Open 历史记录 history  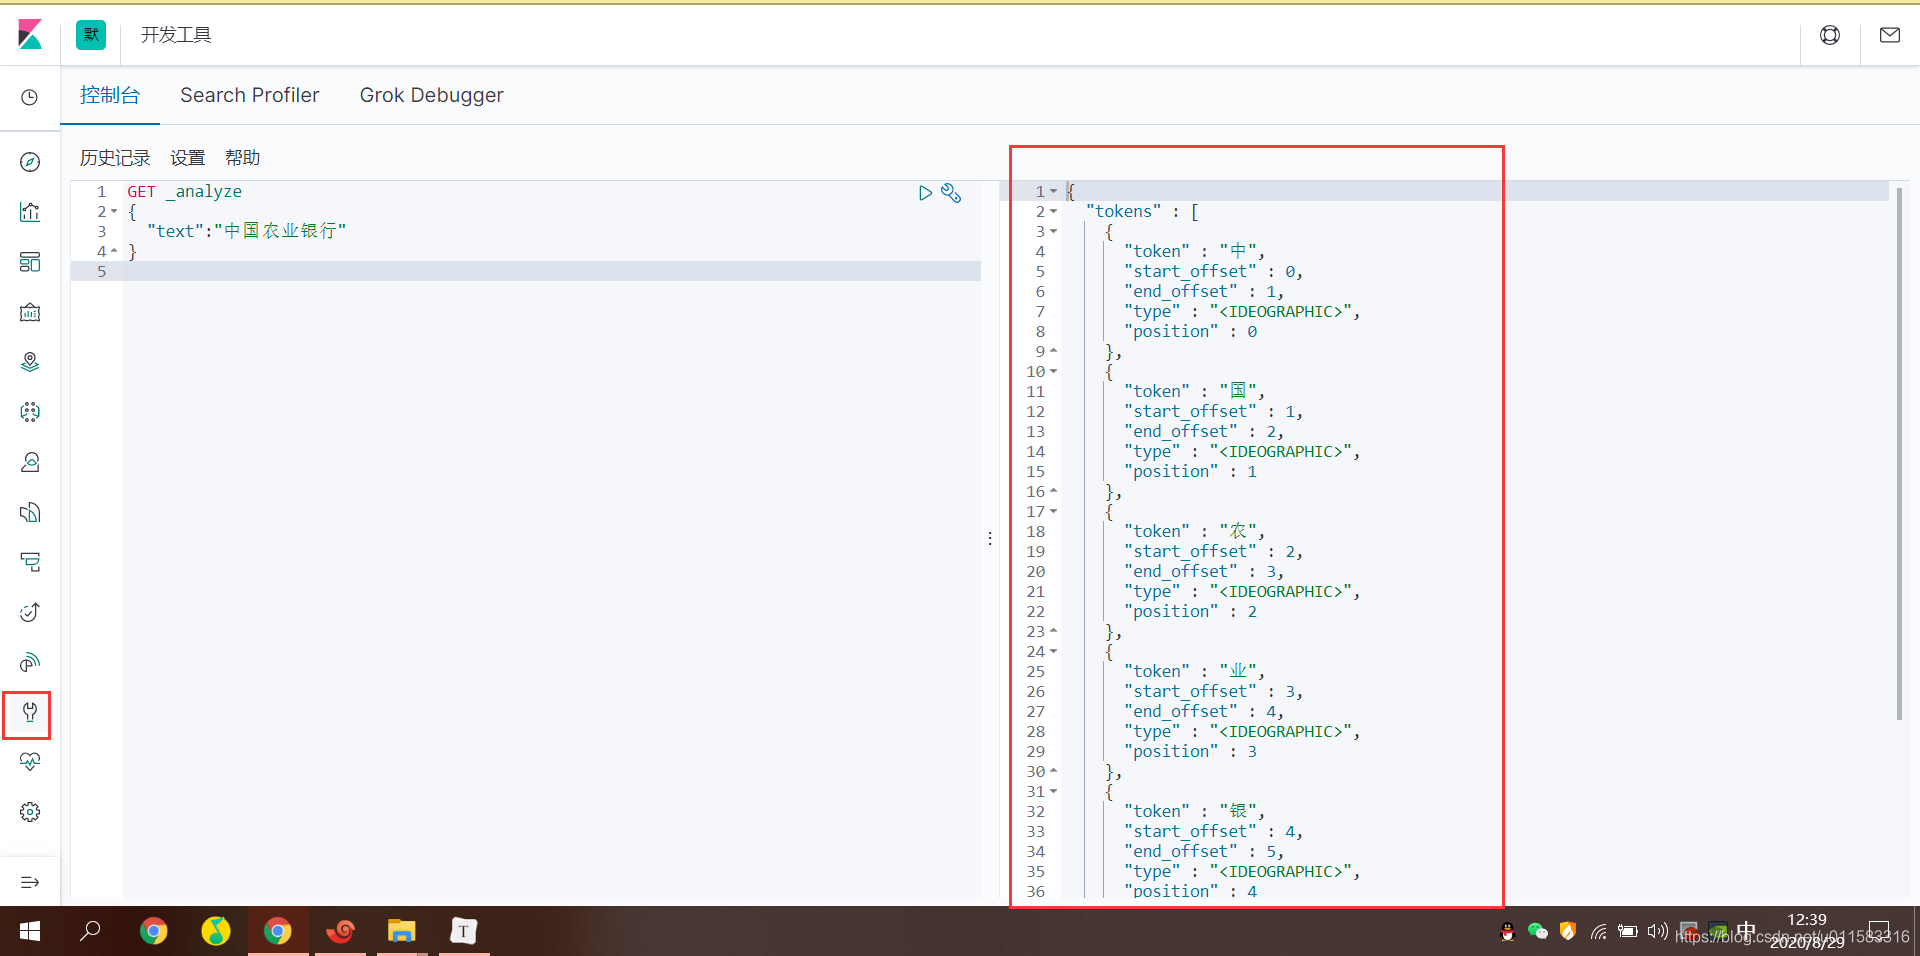[x=115, y=158]
